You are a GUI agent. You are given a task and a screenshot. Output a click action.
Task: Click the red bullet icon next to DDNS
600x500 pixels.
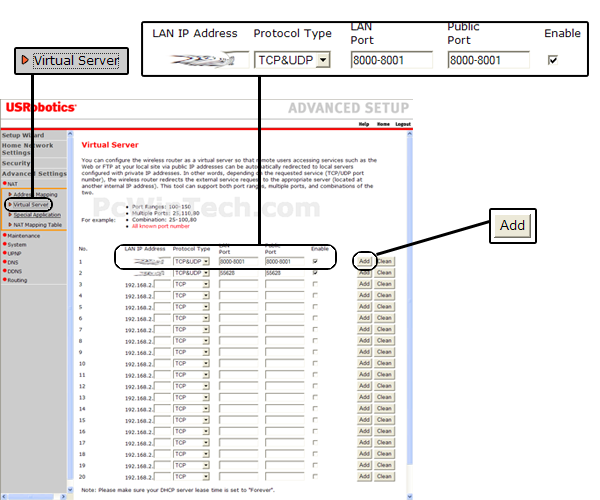pos(4,271)
